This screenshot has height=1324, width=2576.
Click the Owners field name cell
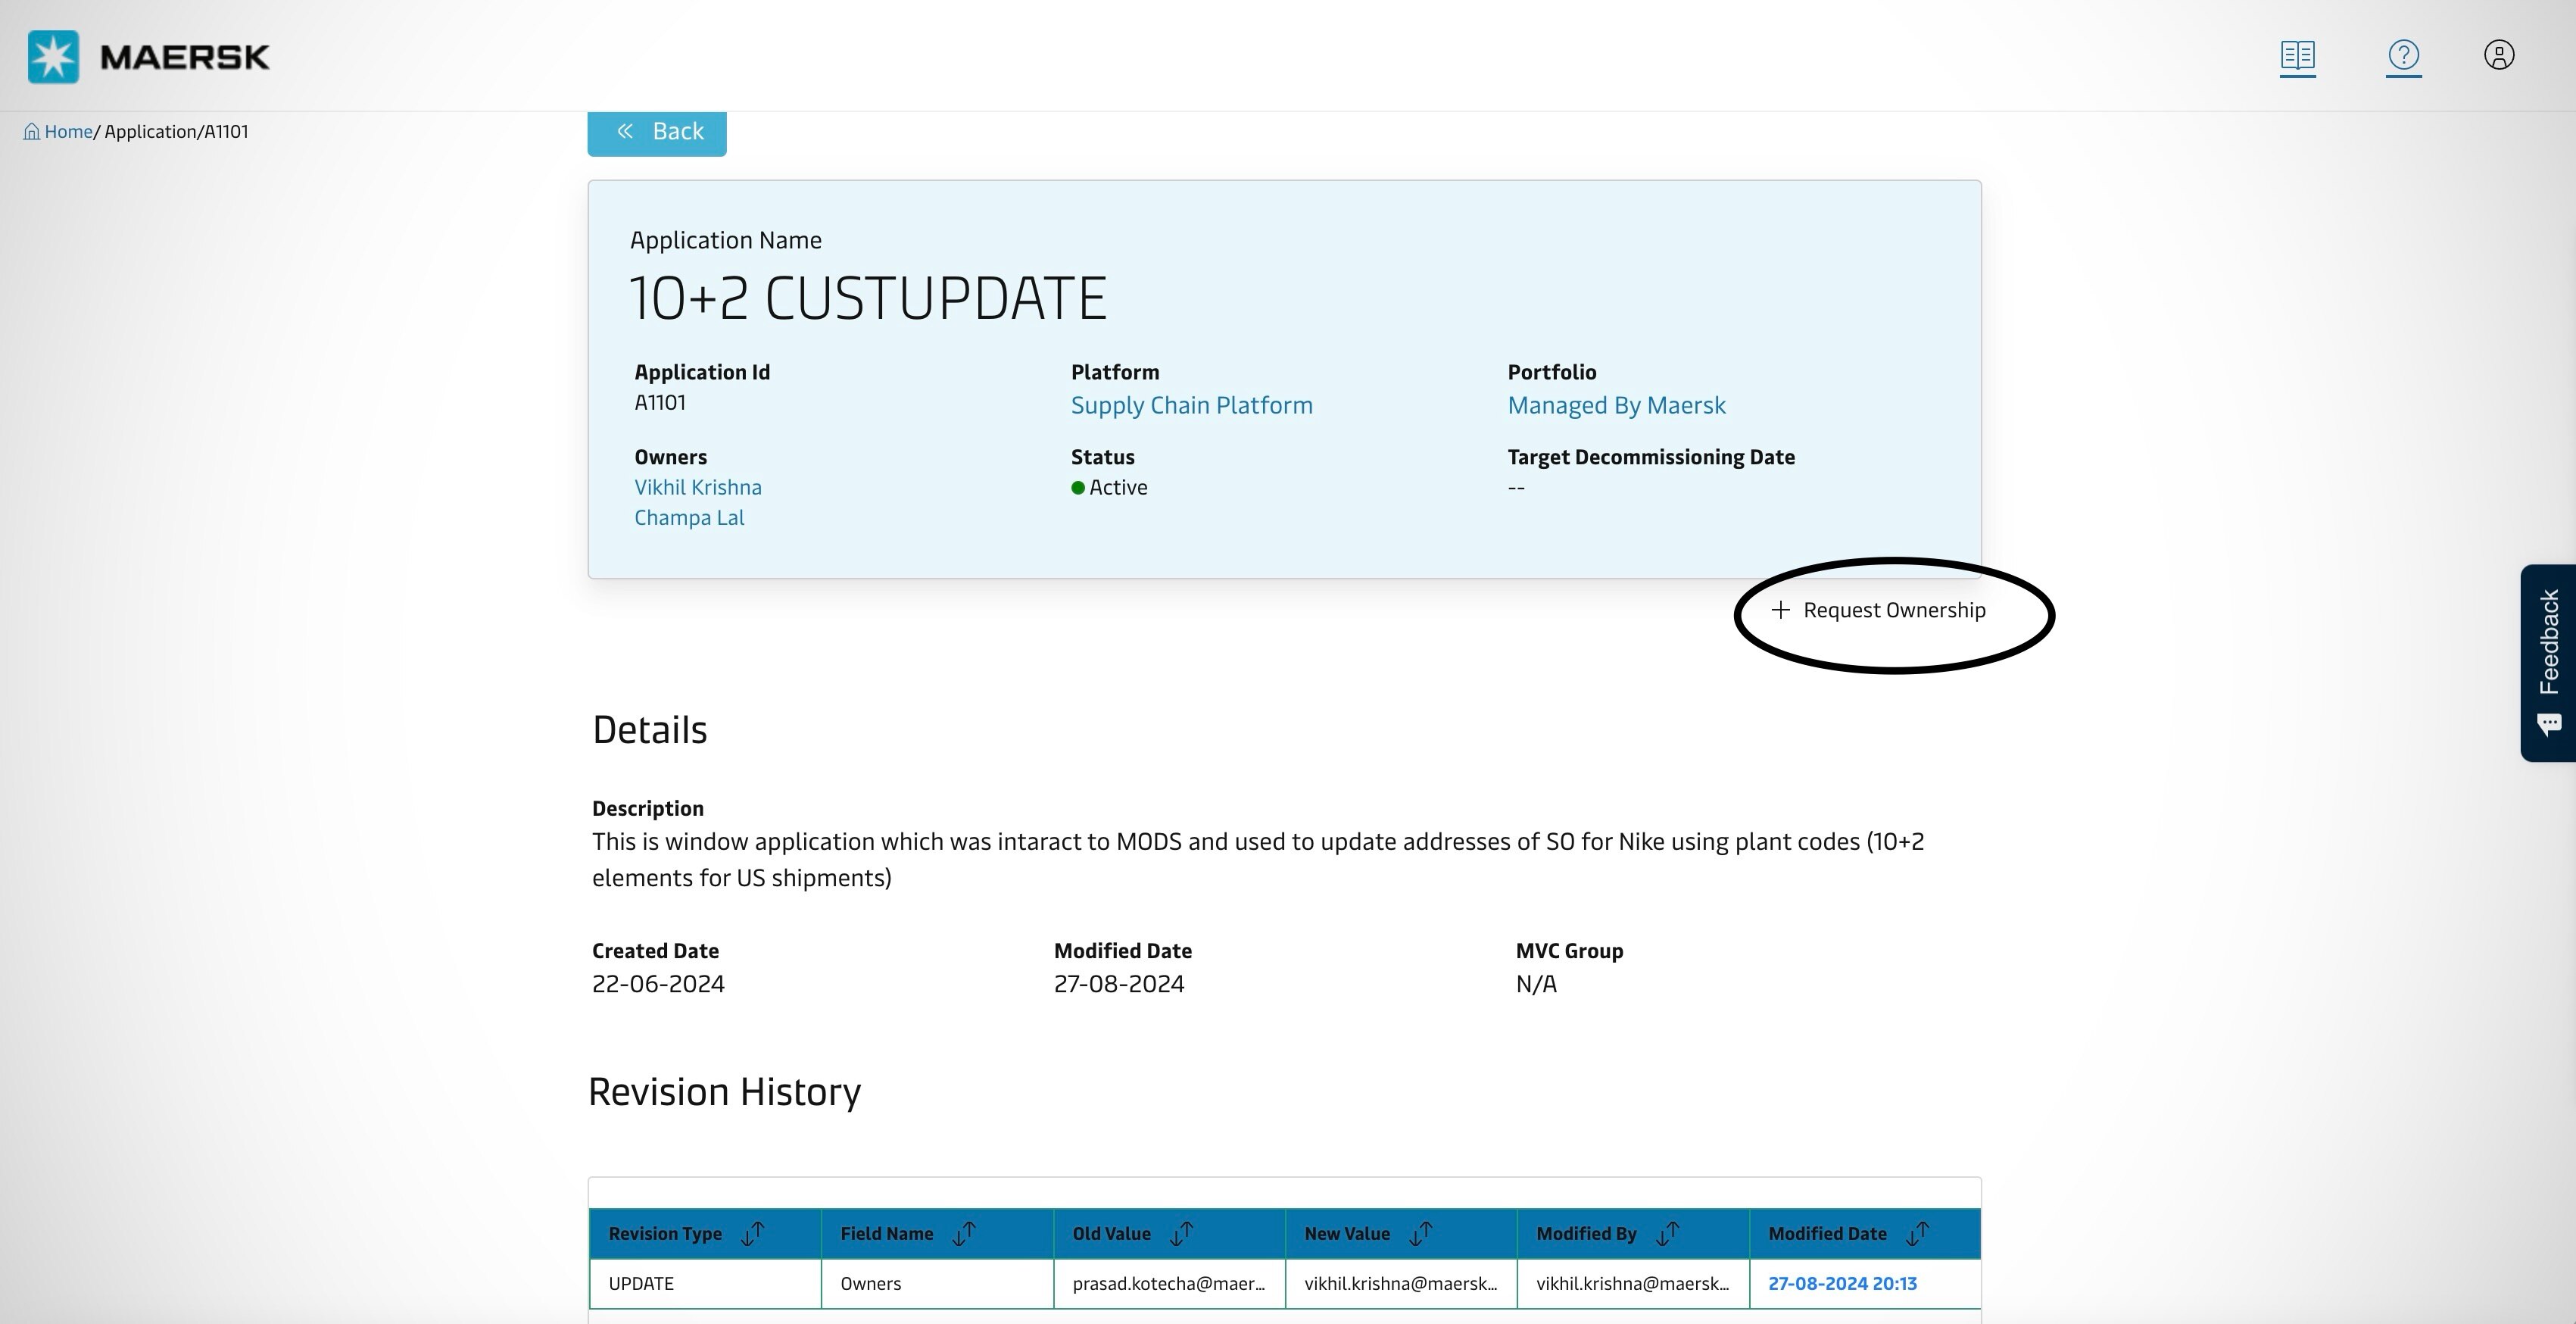[x=937, y=1283]
